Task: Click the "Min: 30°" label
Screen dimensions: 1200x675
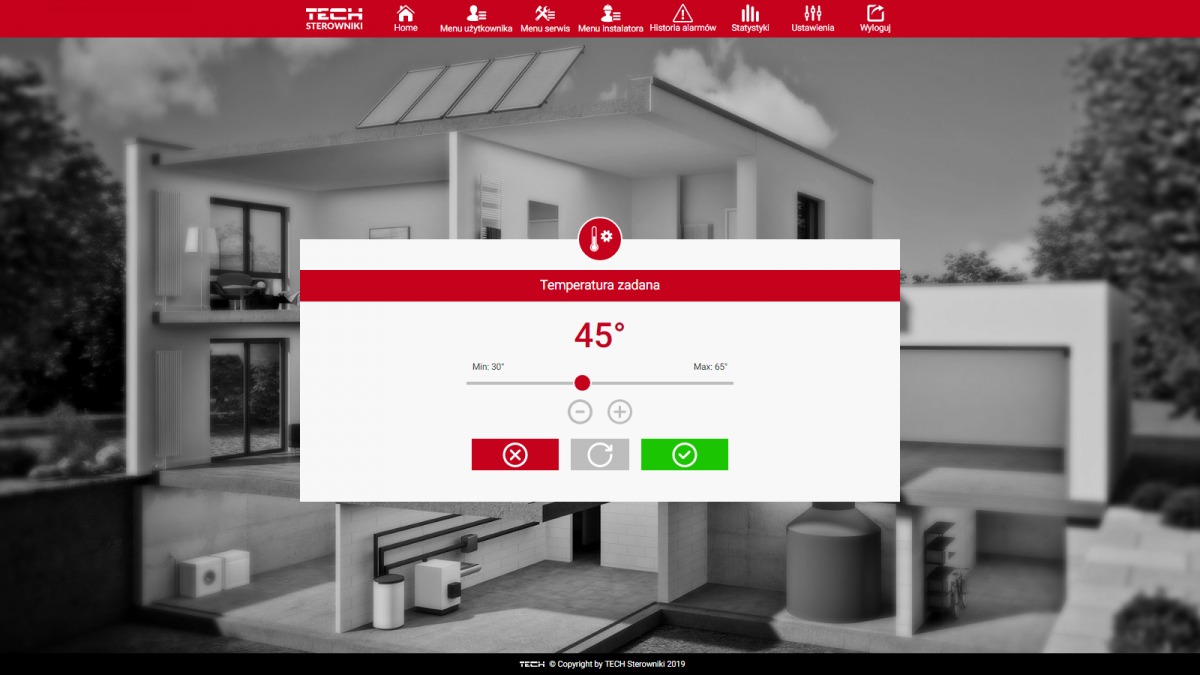Action: point(488,367)
